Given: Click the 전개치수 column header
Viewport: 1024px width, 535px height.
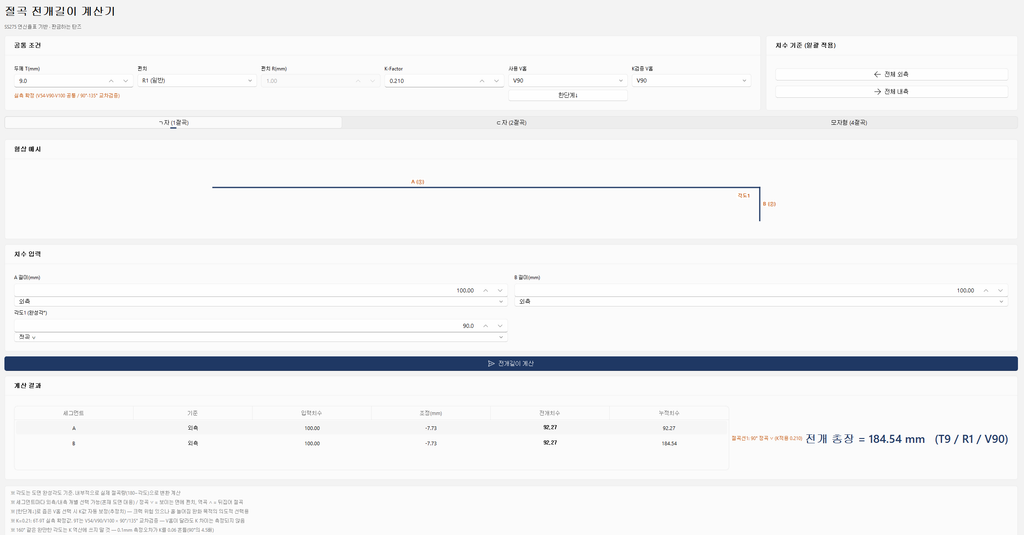Looking at the screenshot, I should coord(550,413).
